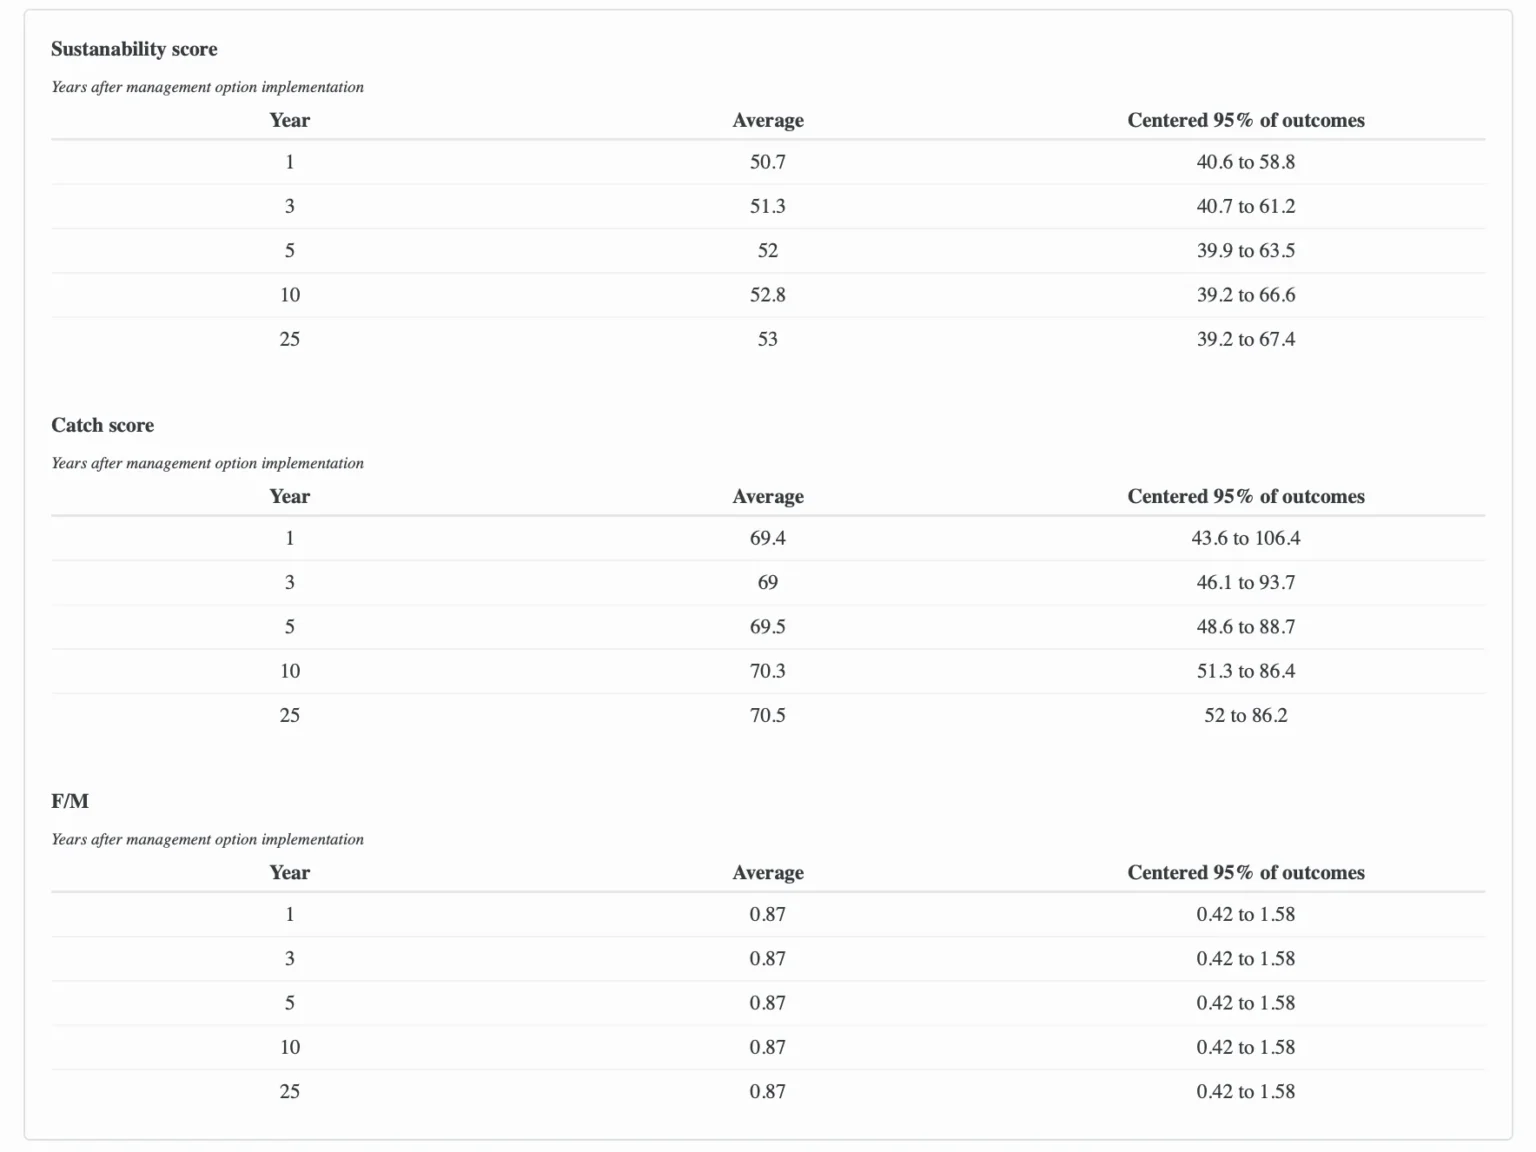Image resolution: width=1536 pixels, height=1152 pixels.
Task: Click the 52.8 sustainability average
Action: 768,295
